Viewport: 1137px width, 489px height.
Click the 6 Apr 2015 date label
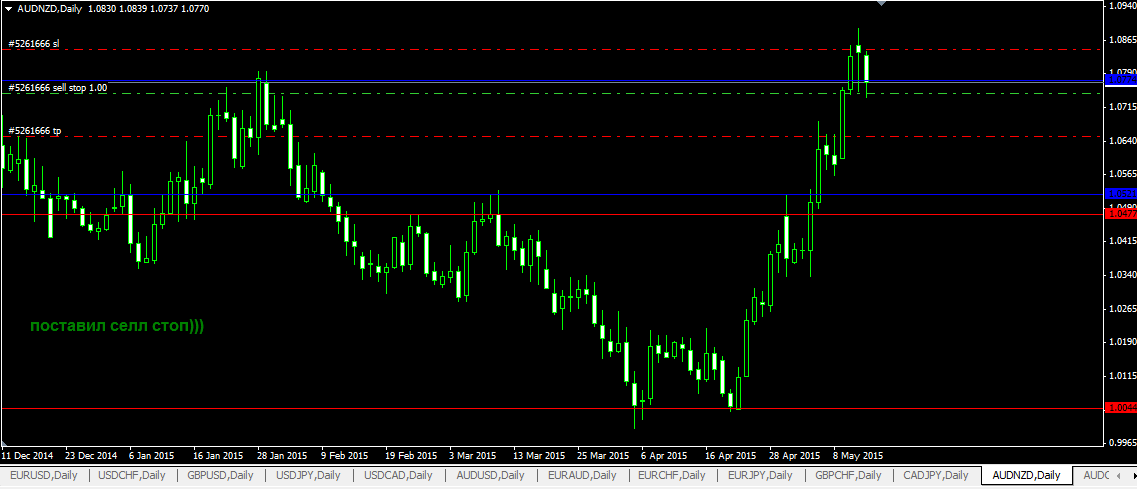click(x=663, y=456)
